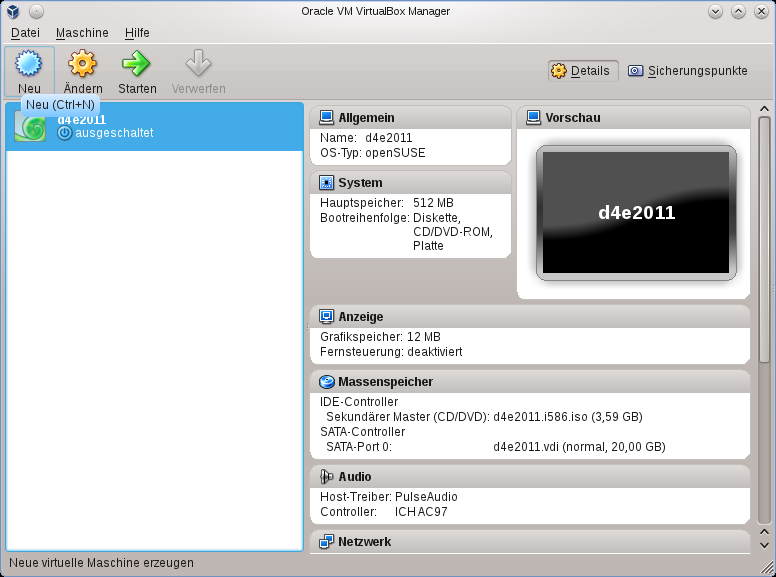Click the Vorschau section header
The image size is (776, 577).
coord(573,118)
